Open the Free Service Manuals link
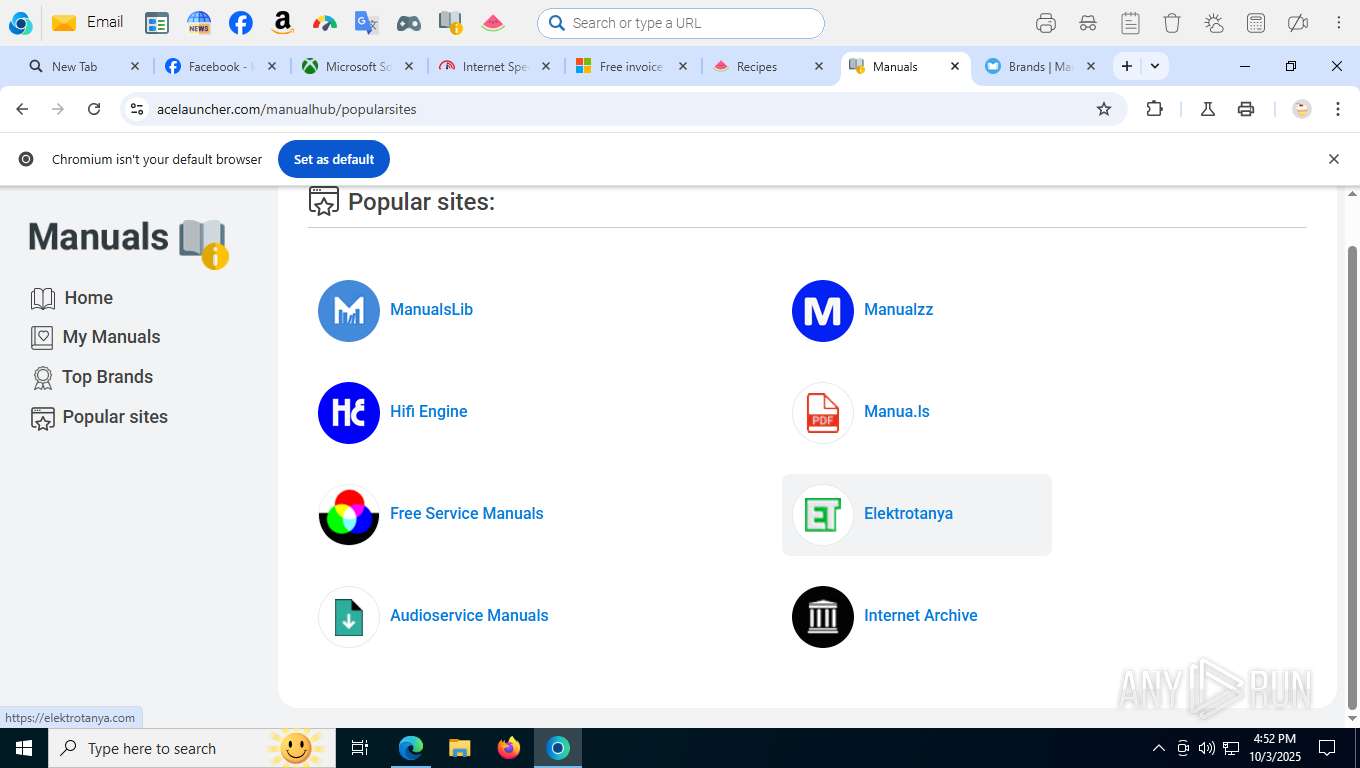 pyautogui.click(x=466, y=514)
